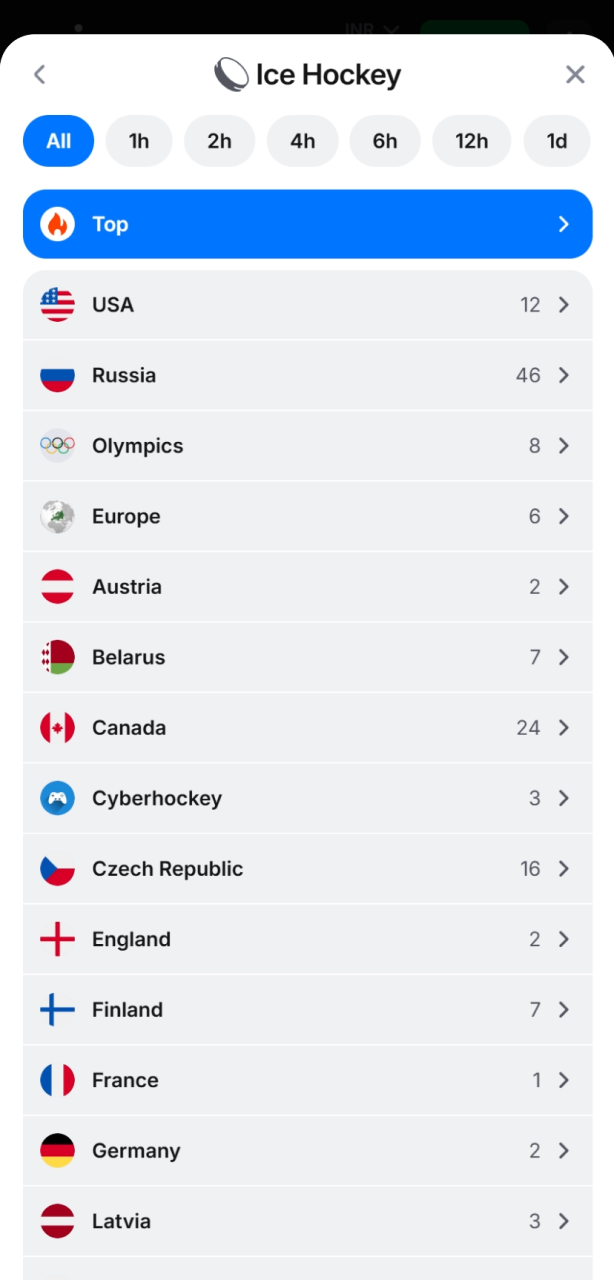The image size is (614, 1280).
Task: Switch to the 1h time filter
Action: click(139, 141)
